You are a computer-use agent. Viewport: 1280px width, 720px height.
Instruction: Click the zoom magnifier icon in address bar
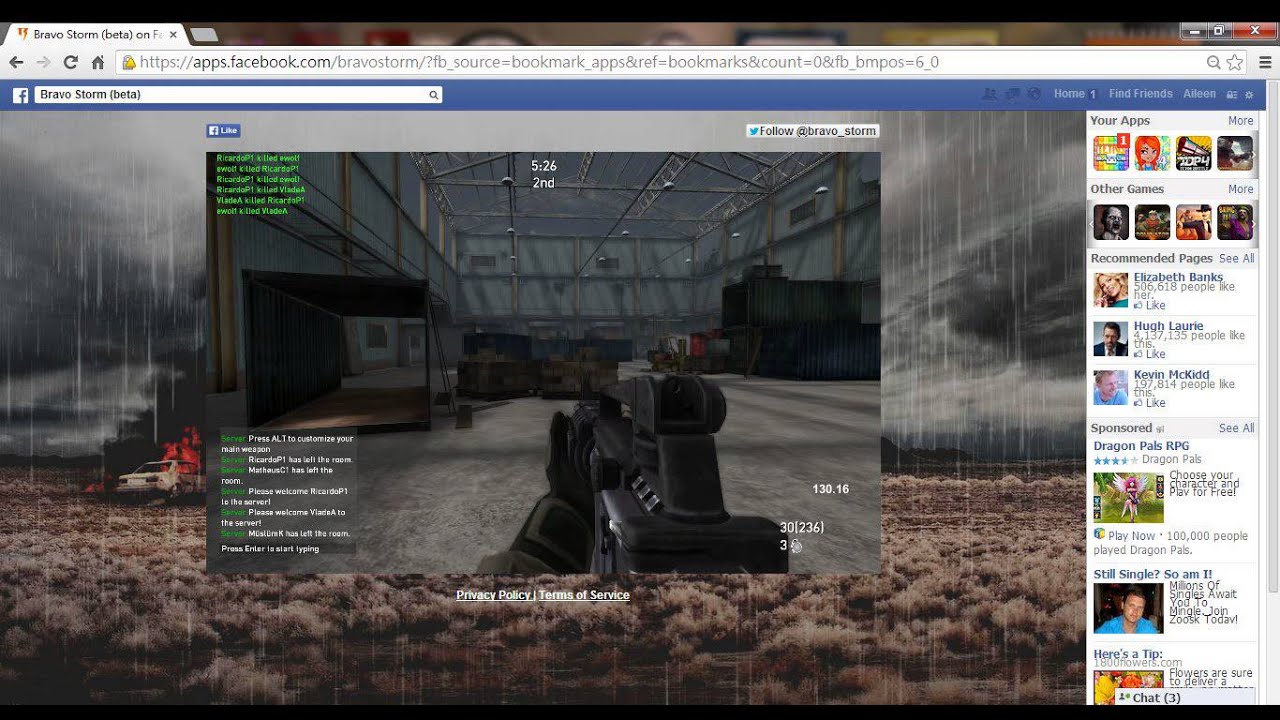click(x=1214, y=62)
